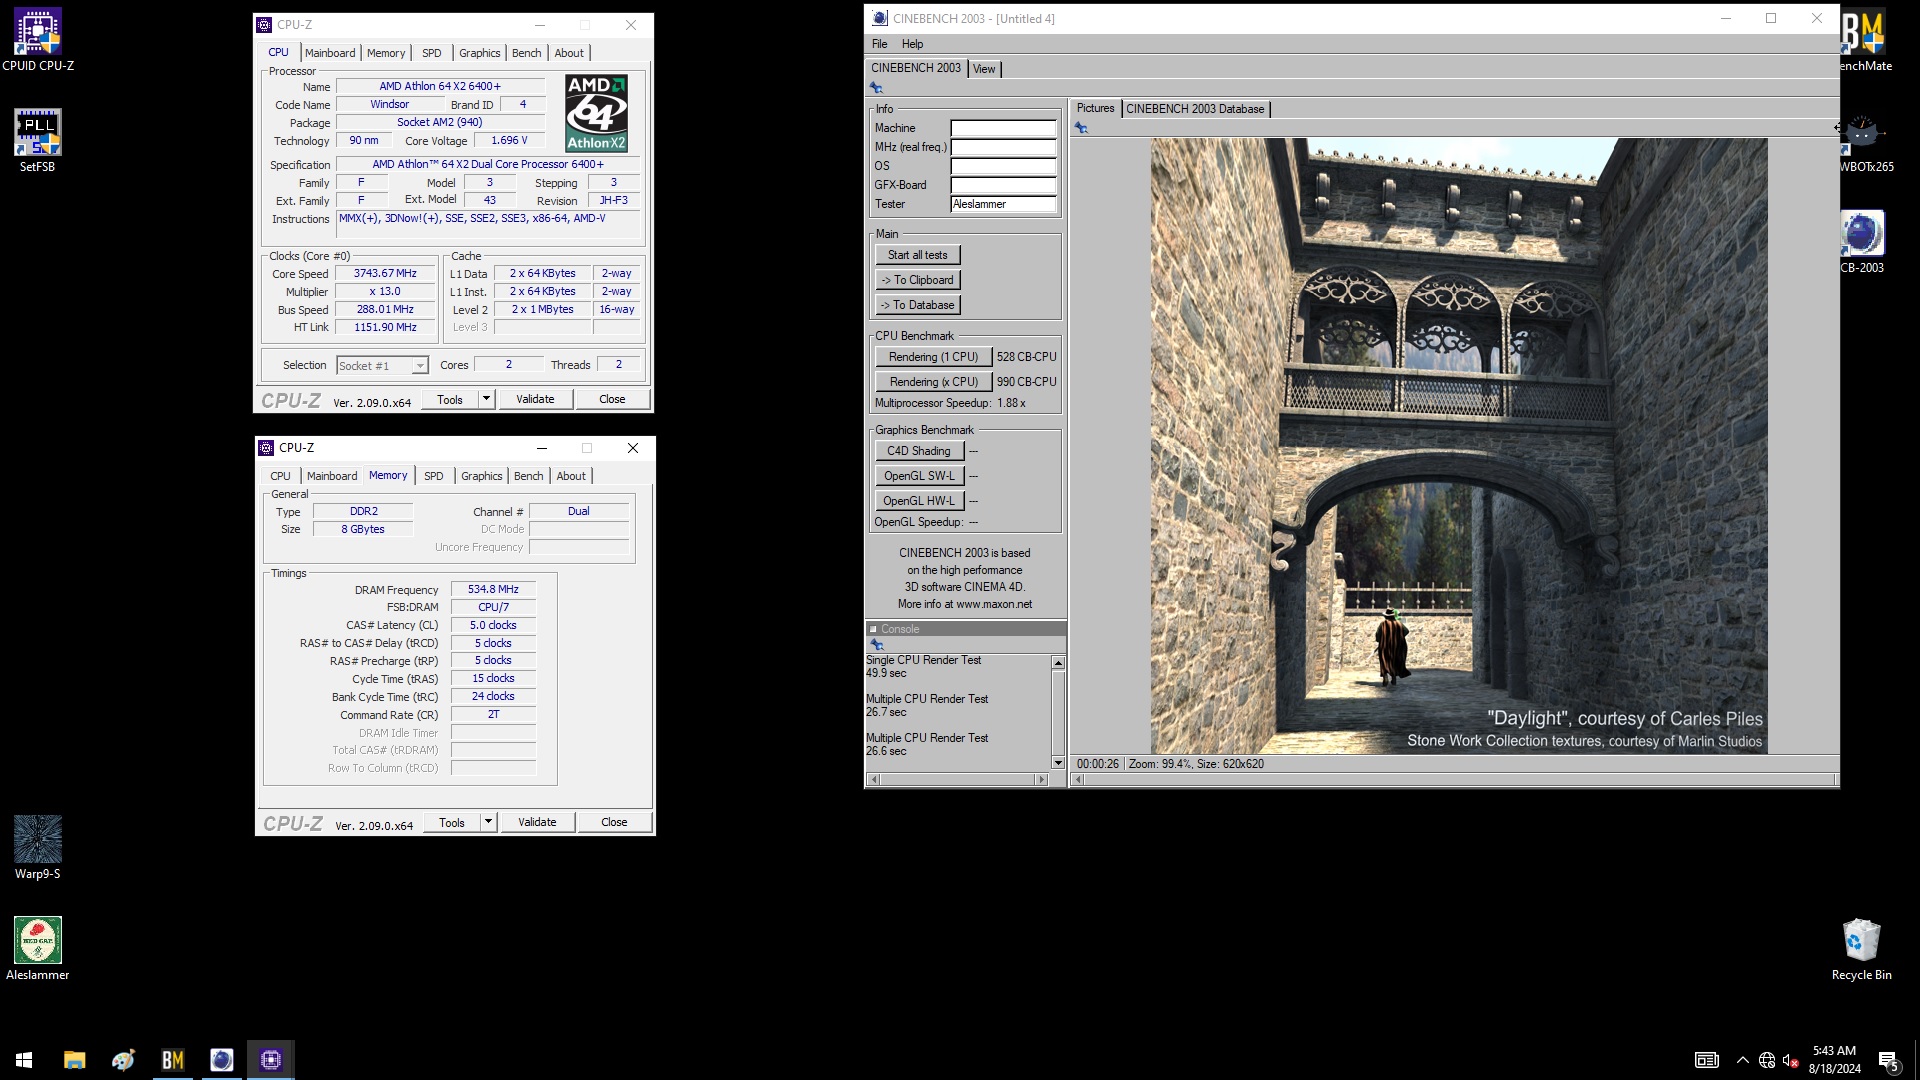Click the DRAM Frequency value 534.8 MHz
Viewport: 1920px width, 1080px height.
[x=493, y=589]
